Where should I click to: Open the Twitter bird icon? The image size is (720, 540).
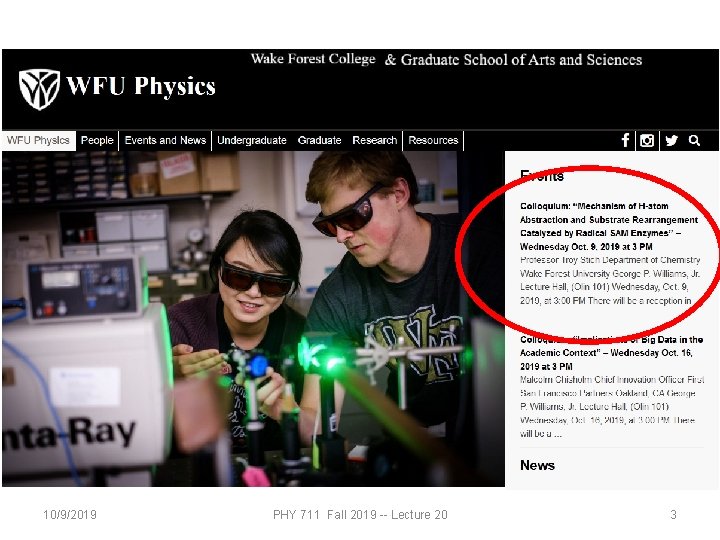coord(671,141)
